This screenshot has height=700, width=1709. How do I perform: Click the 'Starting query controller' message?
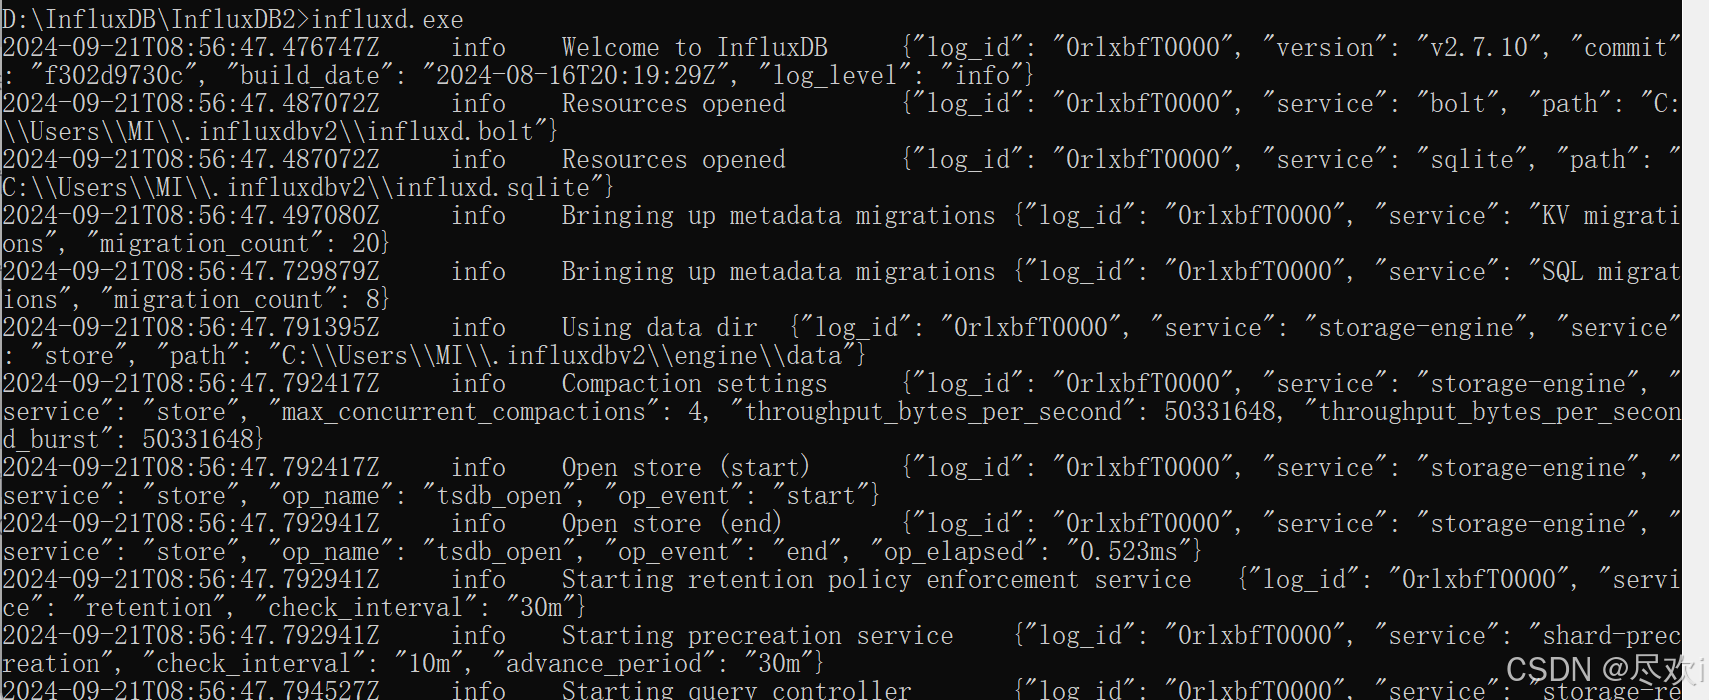coord(737,689)
